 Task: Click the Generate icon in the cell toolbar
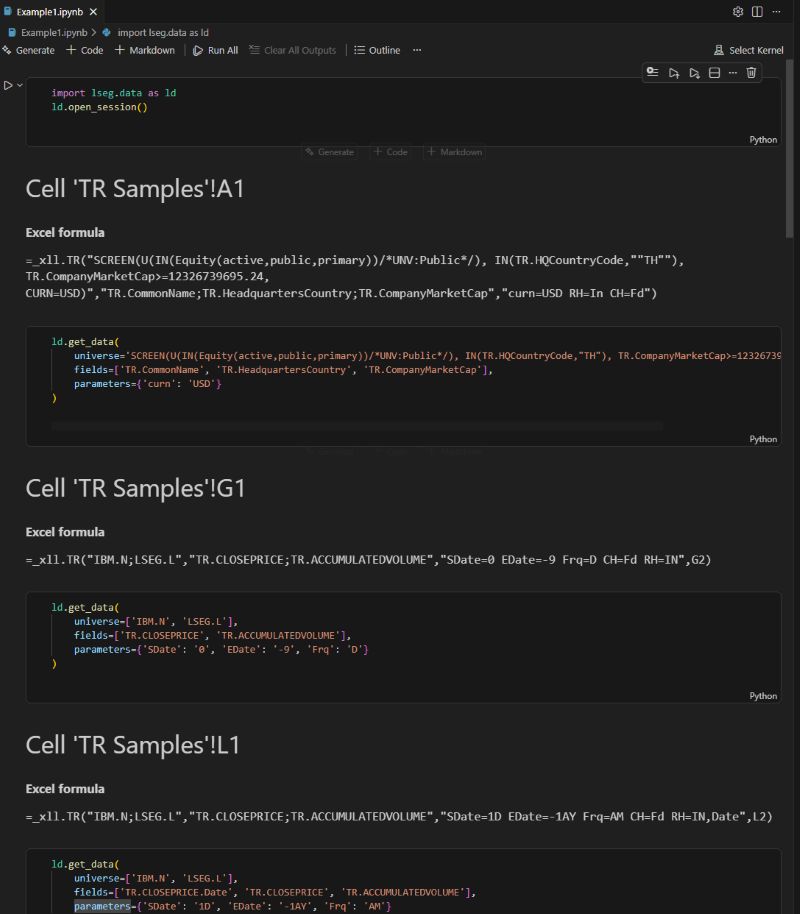[x=652, y=72]
